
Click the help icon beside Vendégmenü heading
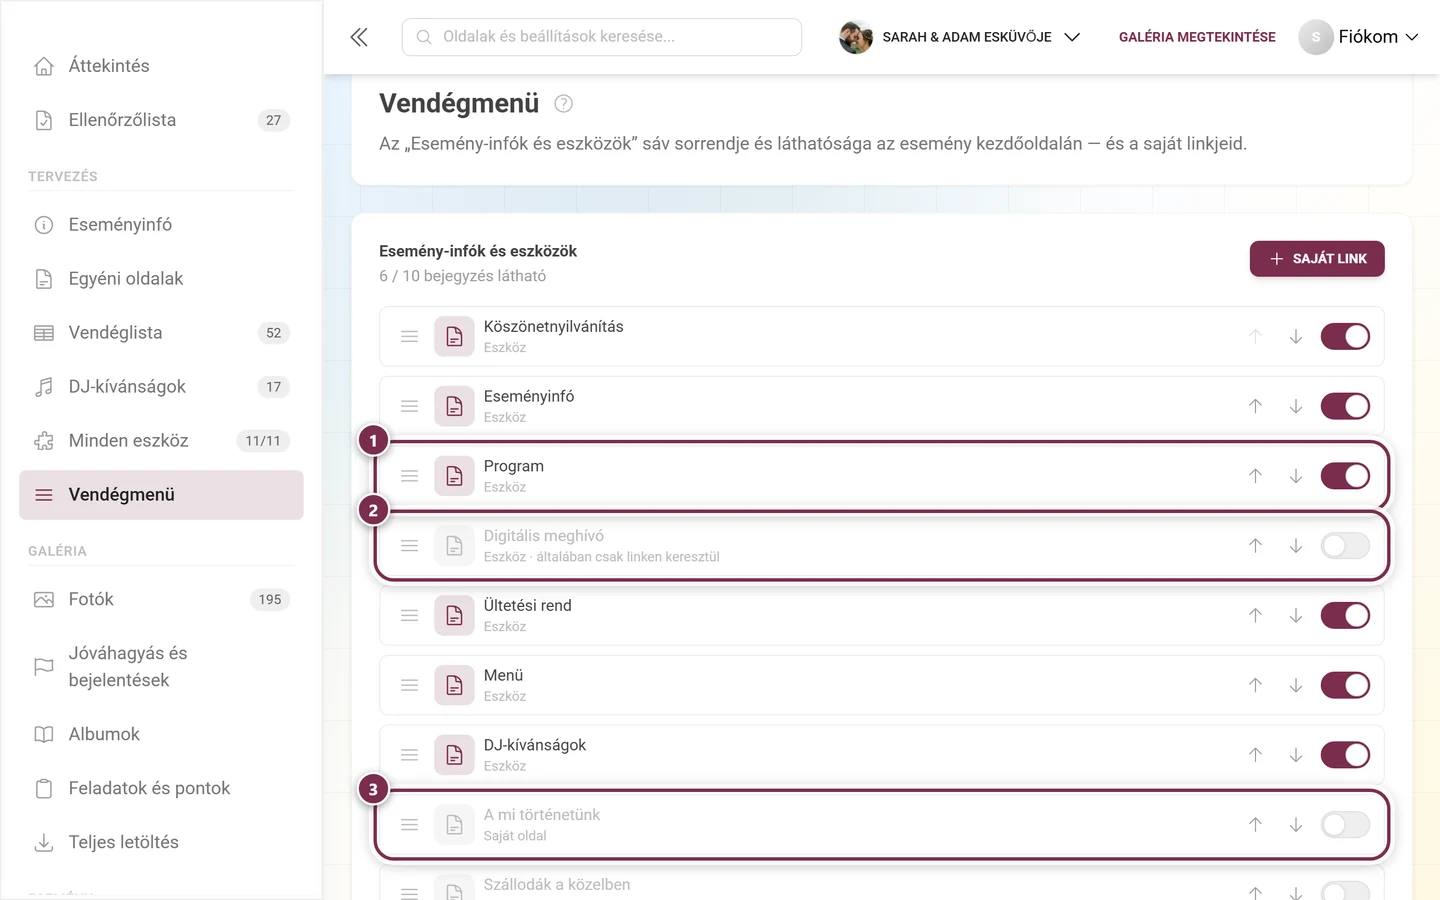pyautogui.click(x=564, y=103)
